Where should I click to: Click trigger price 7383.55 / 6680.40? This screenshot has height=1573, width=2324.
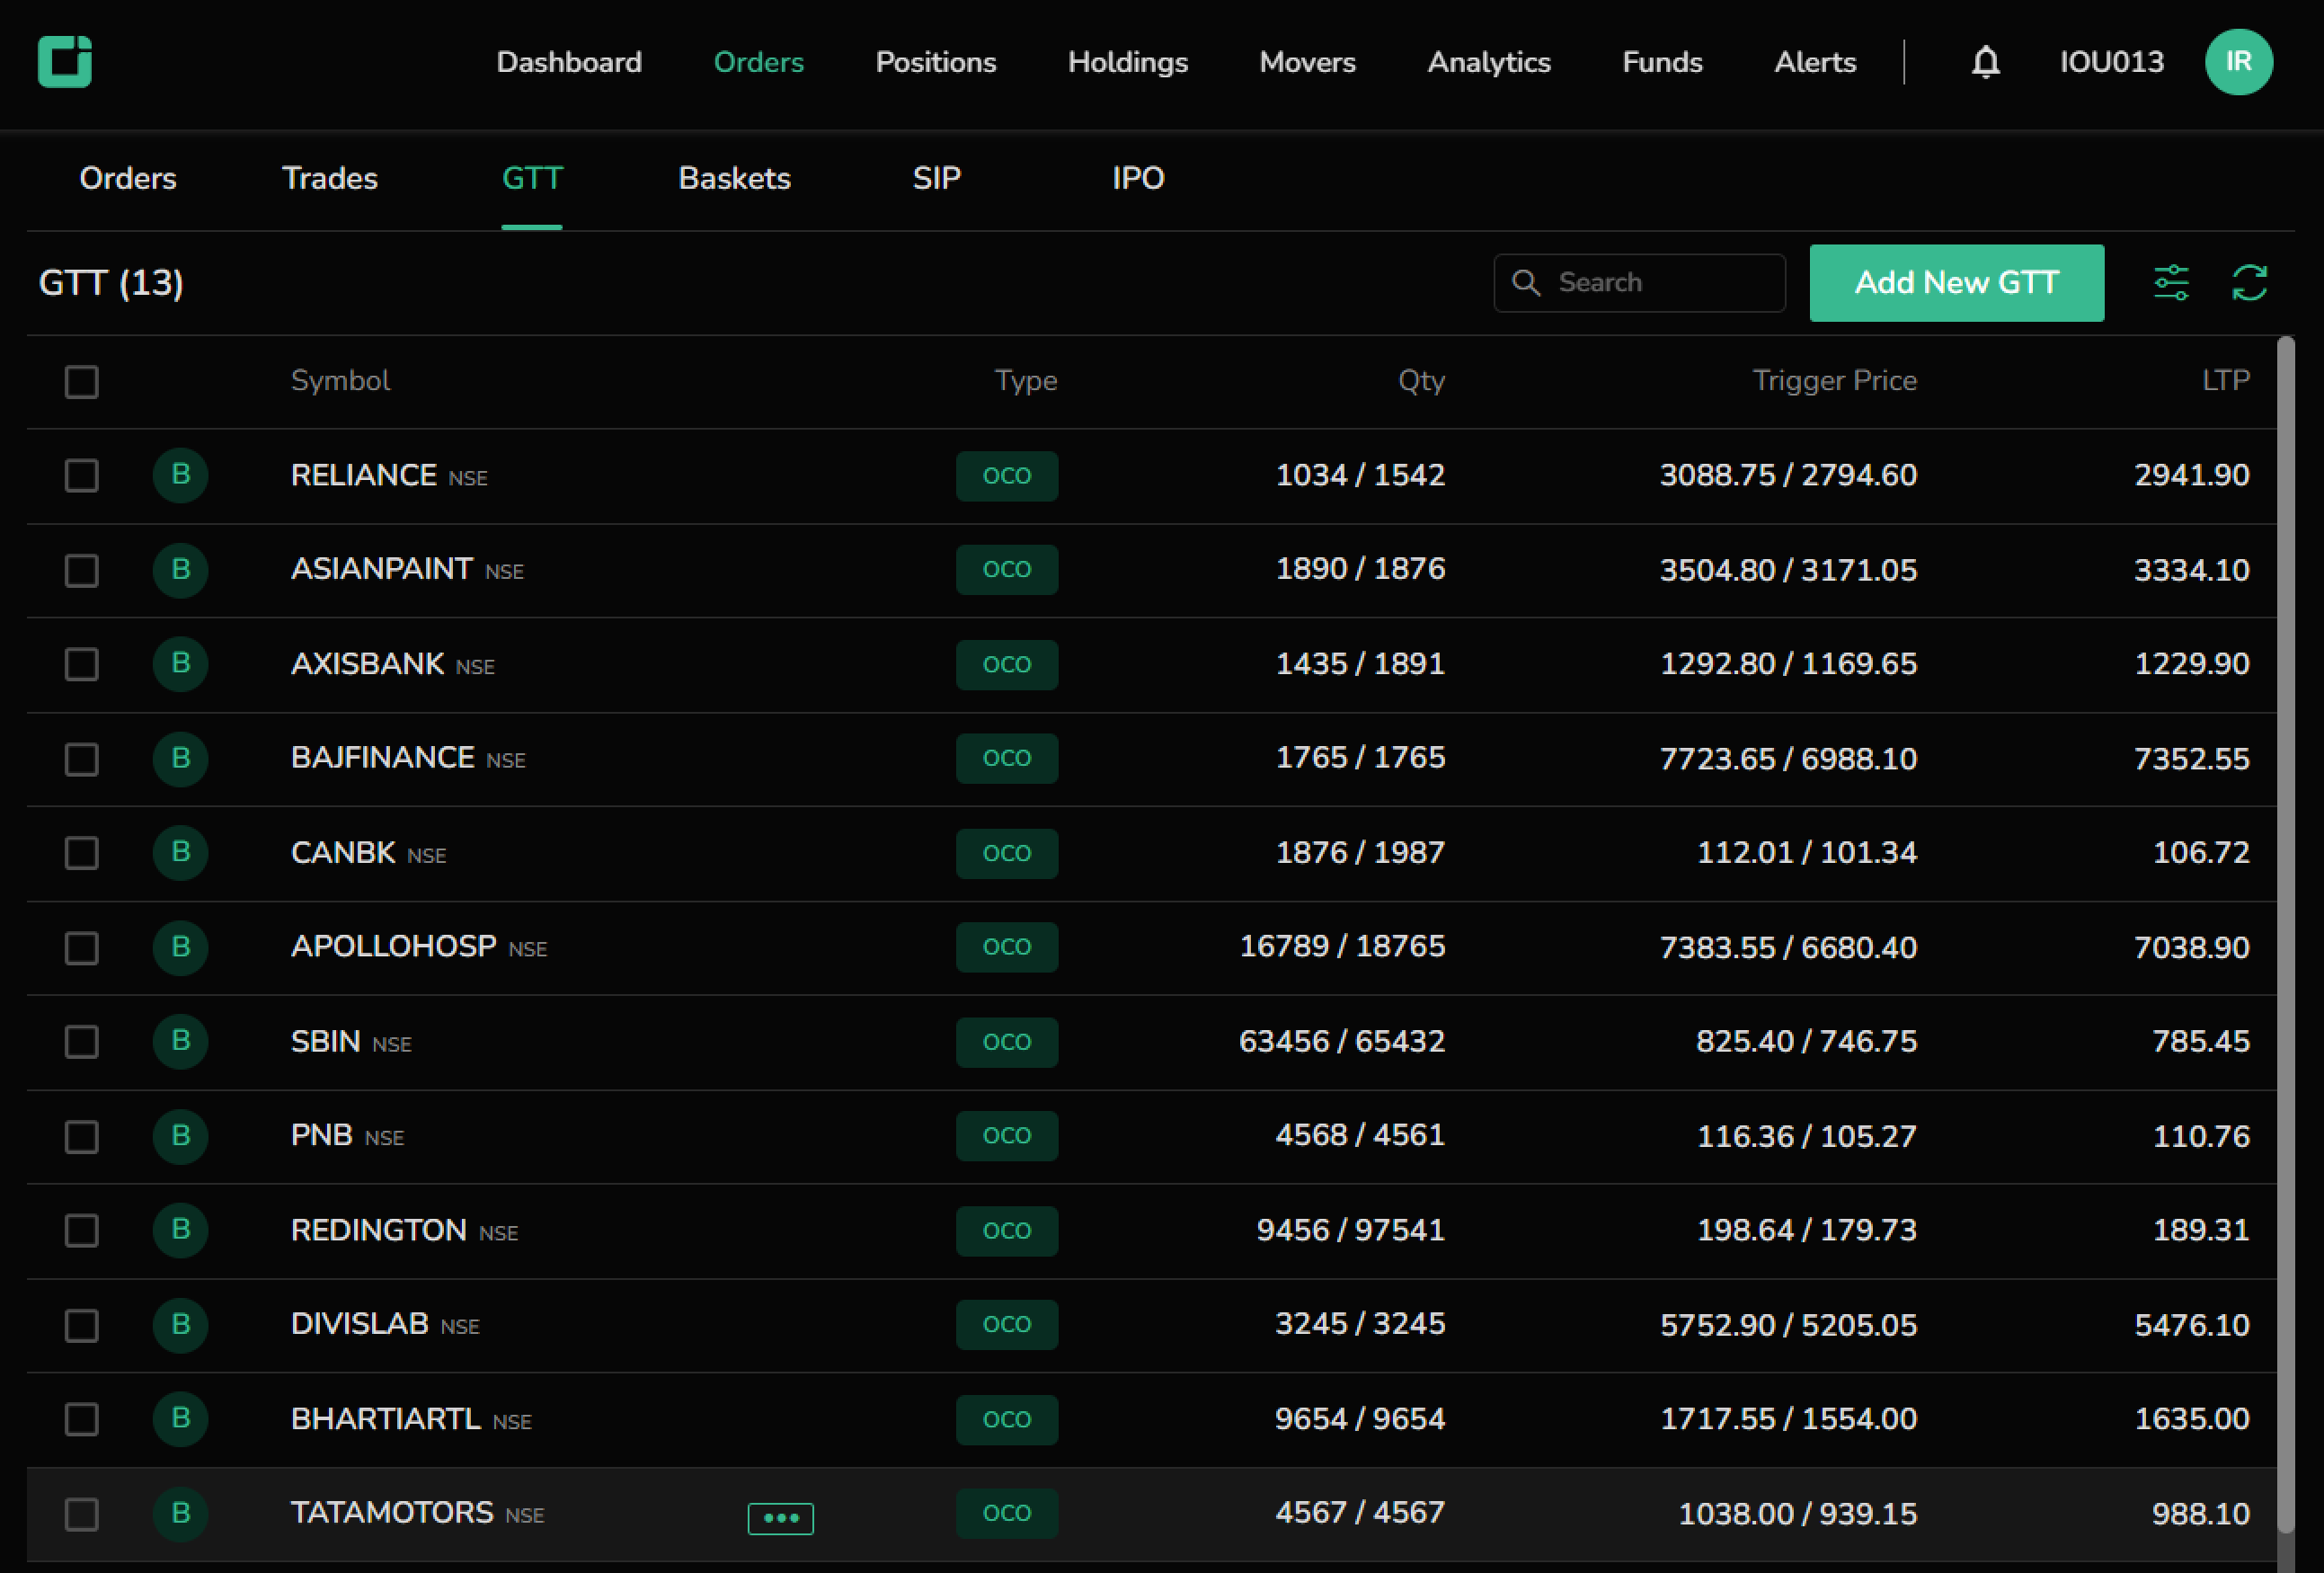tap(1788, 948)
